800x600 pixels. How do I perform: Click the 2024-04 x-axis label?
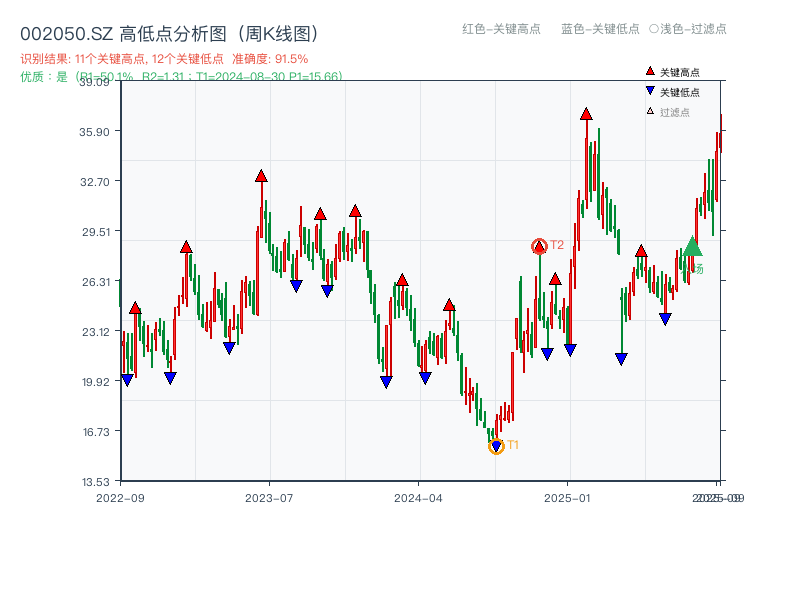(x=418, y=498)
